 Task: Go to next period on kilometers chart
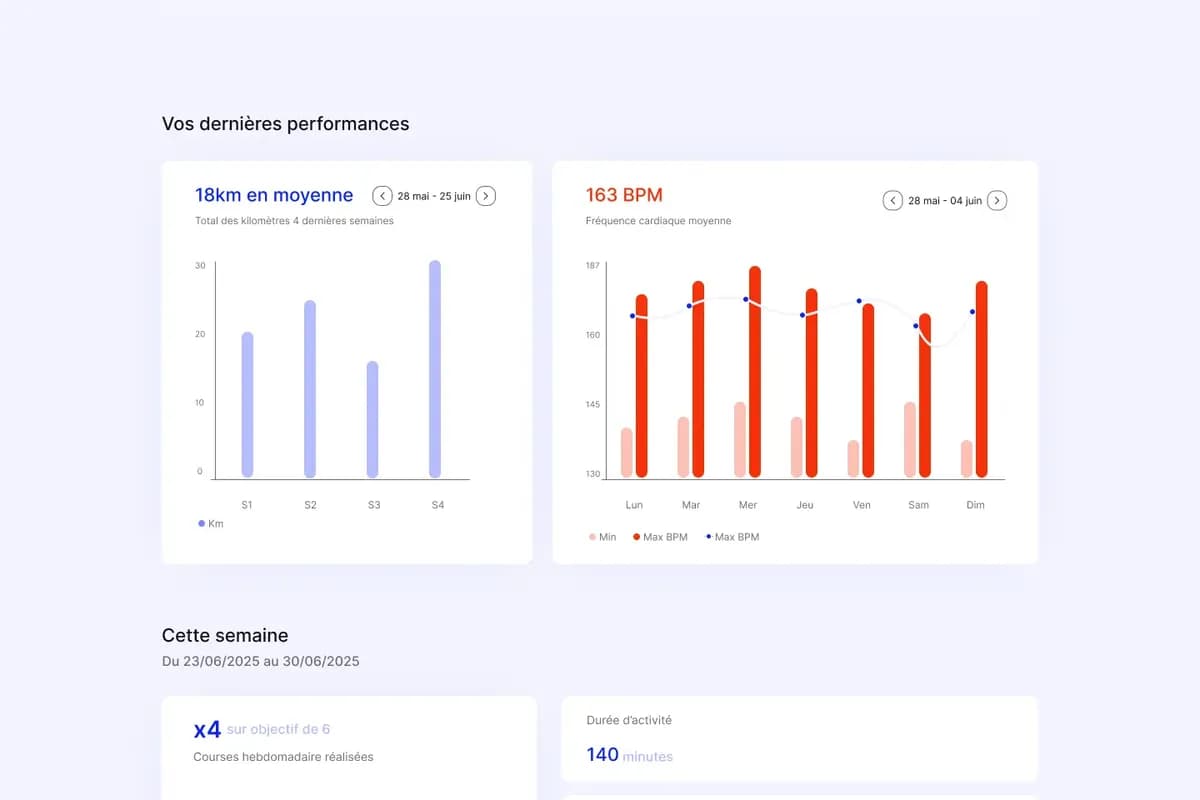coord(486,196)
